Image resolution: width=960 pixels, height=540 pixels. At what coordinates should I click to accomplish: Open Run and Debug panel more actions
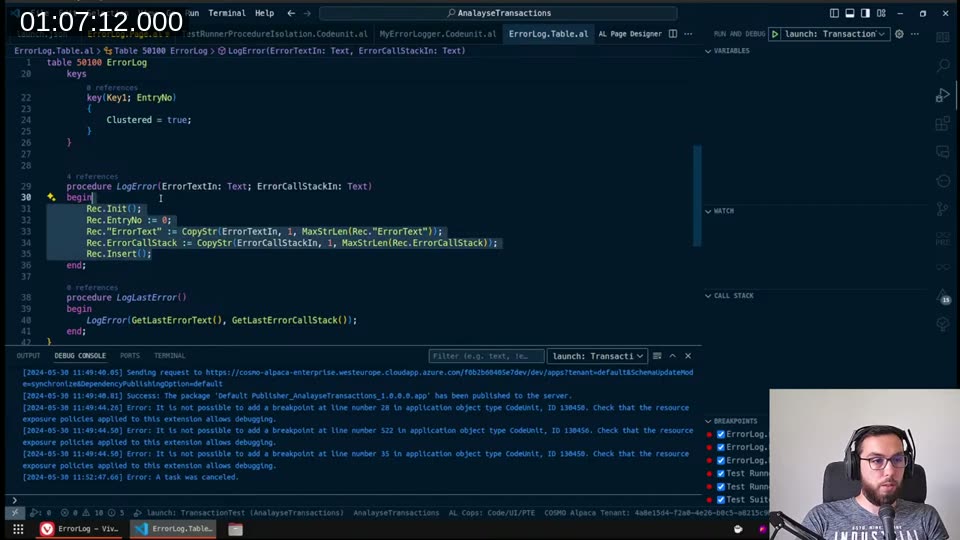pyautogui.click(x=915, y=34)
